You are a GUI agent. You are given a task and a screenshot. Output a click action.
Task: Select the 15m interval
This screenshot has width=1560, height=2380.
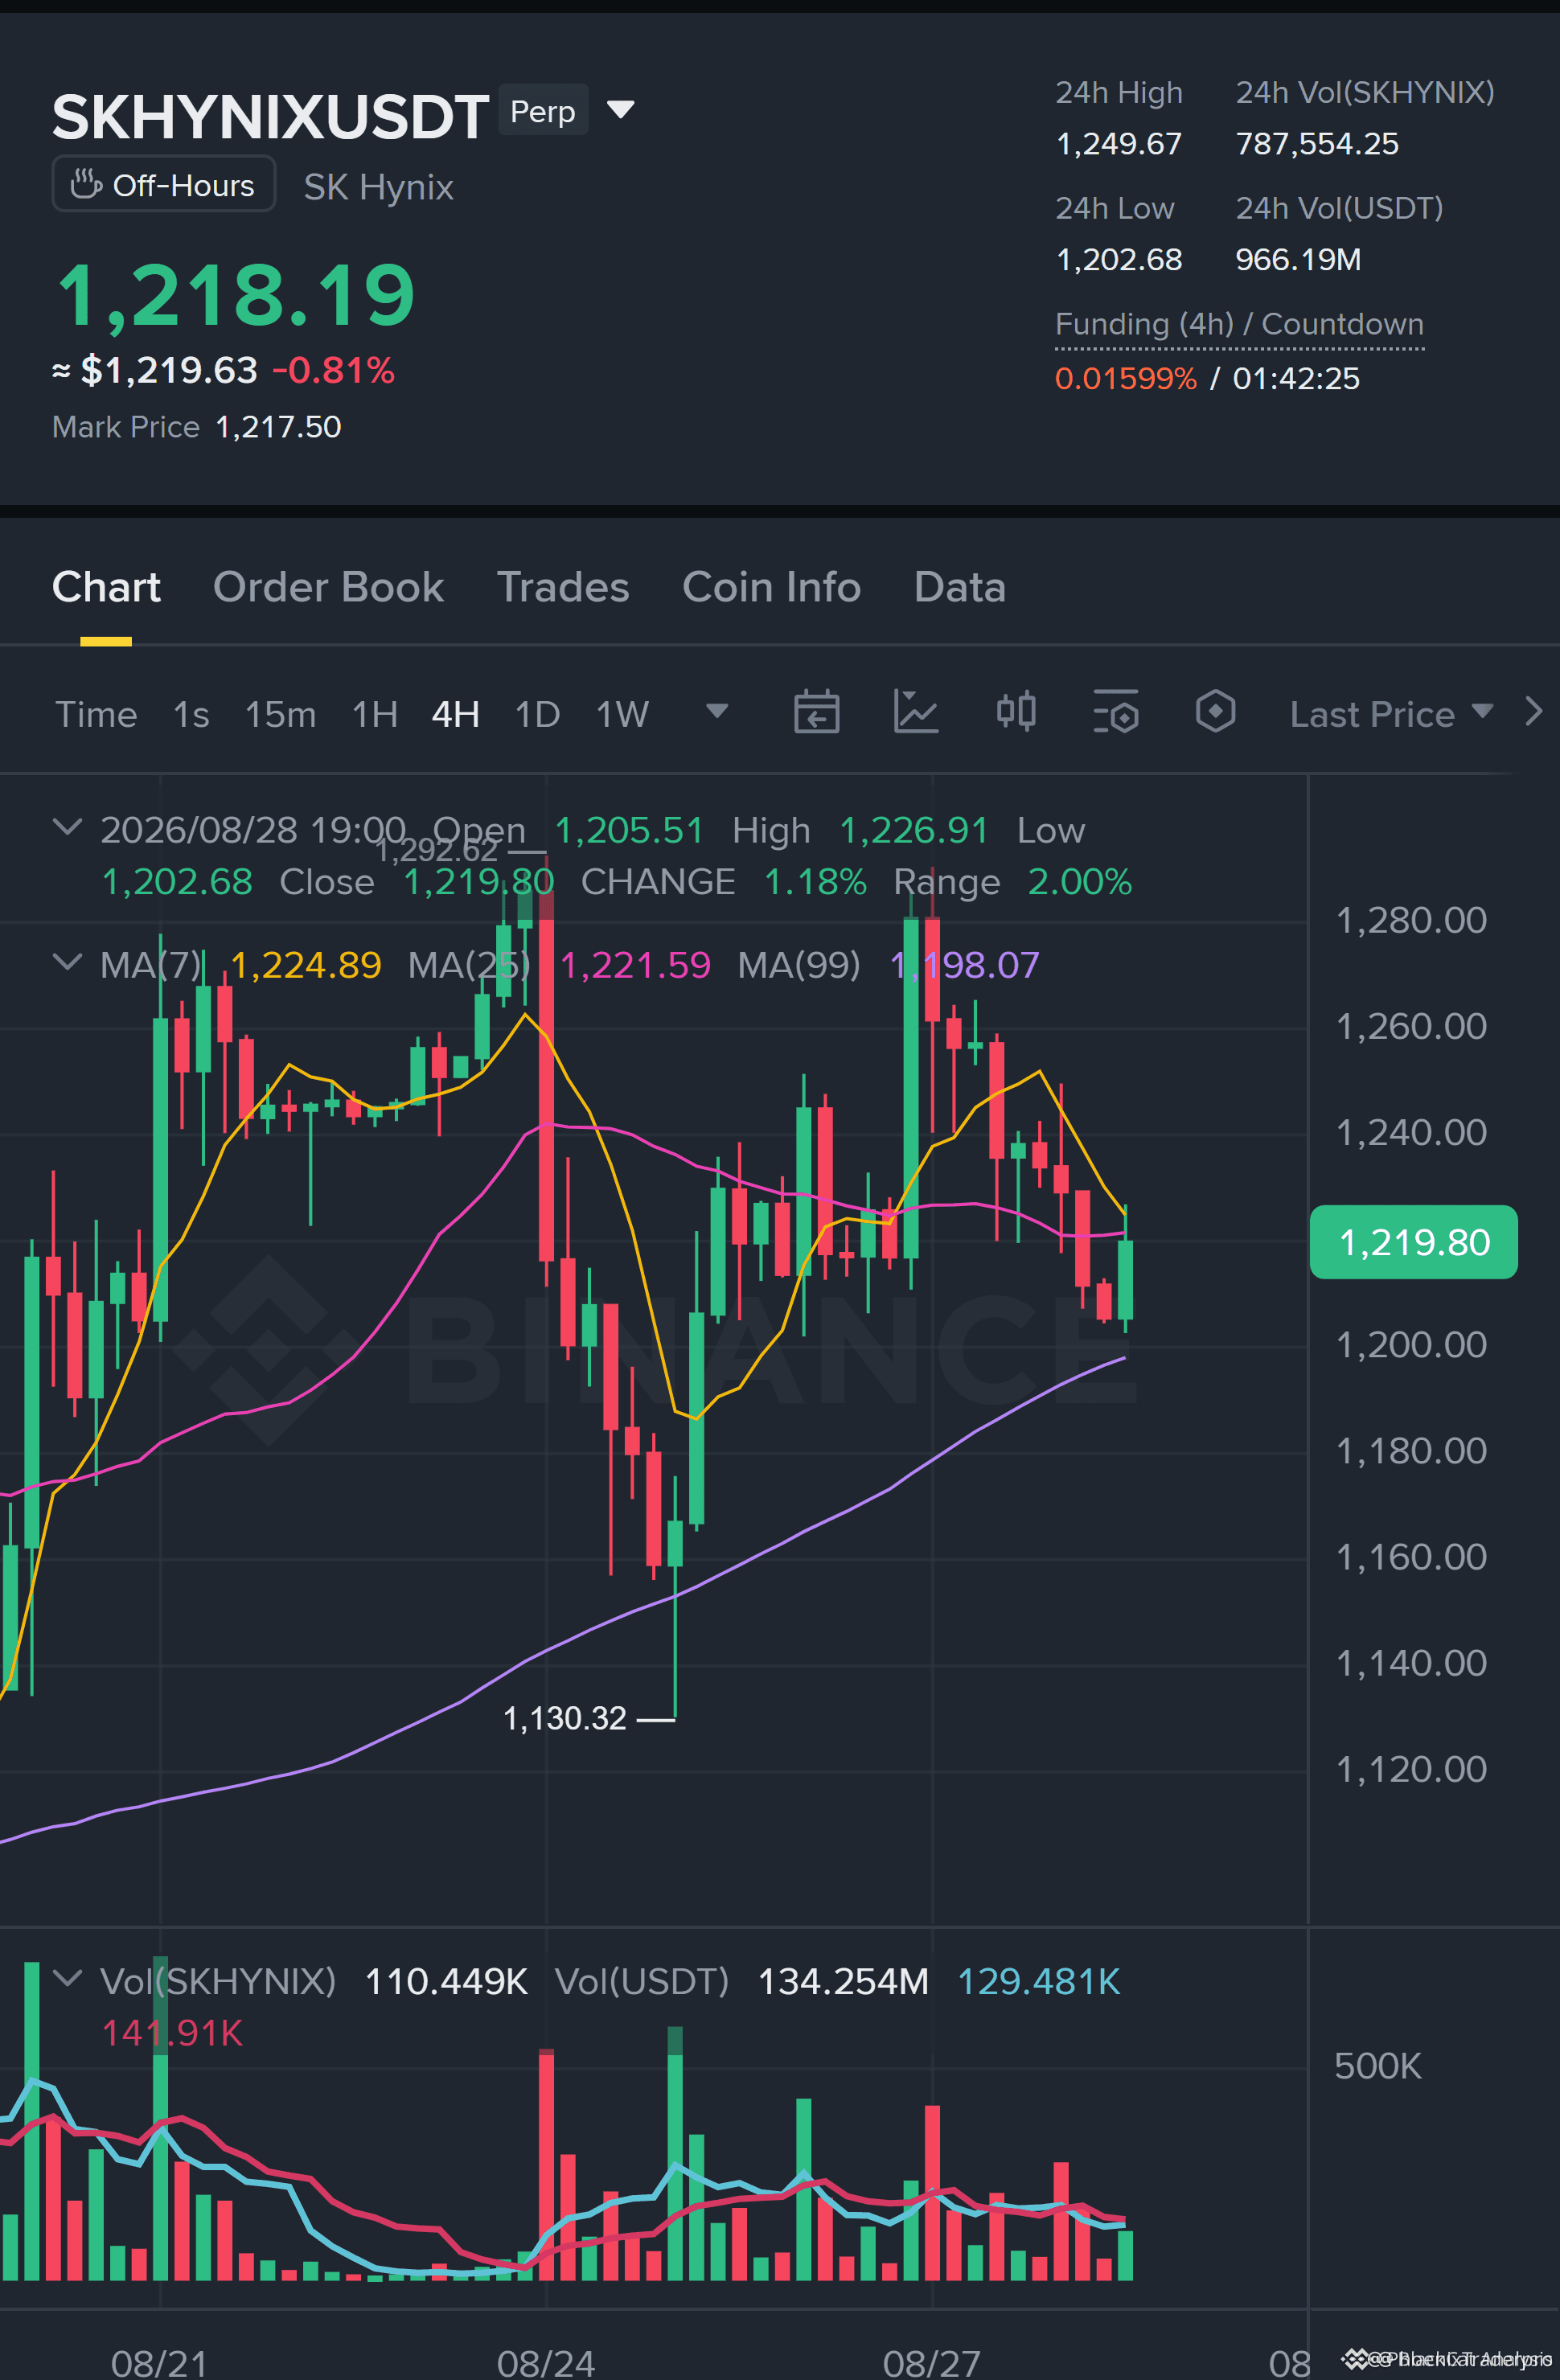coord(280,714)
